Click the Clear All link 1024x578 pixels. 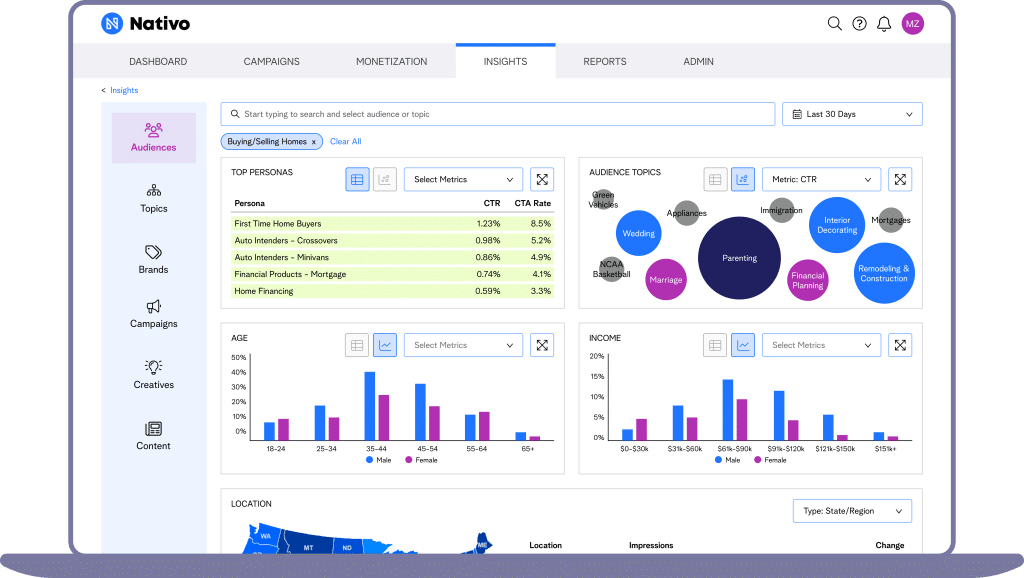345,141
